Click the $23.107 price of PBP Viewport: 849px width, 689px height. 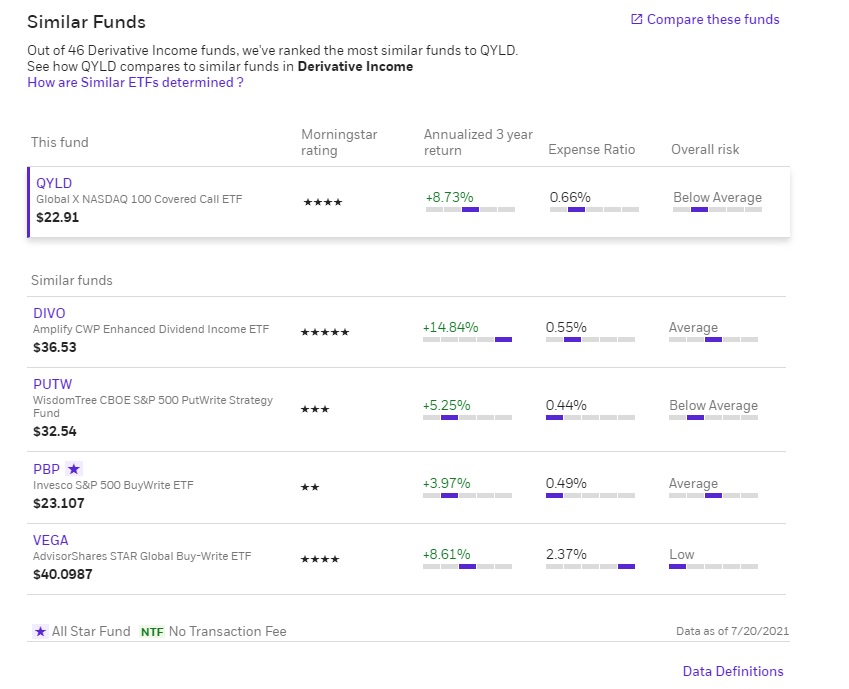(58, 503)
